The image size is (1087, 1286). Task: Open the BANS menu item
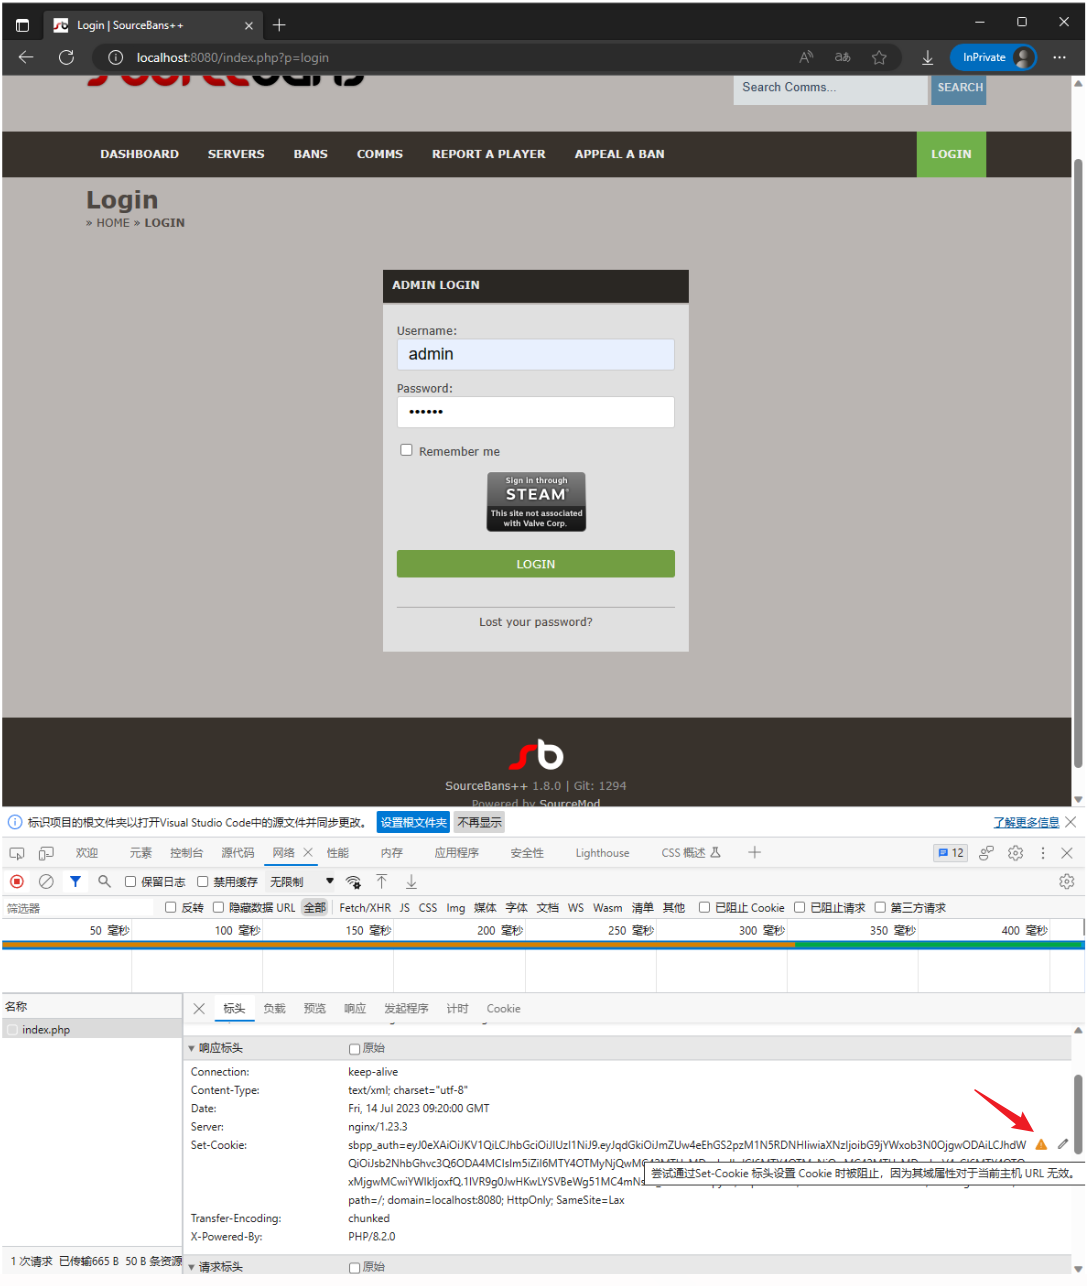click(x=310, y=154)
